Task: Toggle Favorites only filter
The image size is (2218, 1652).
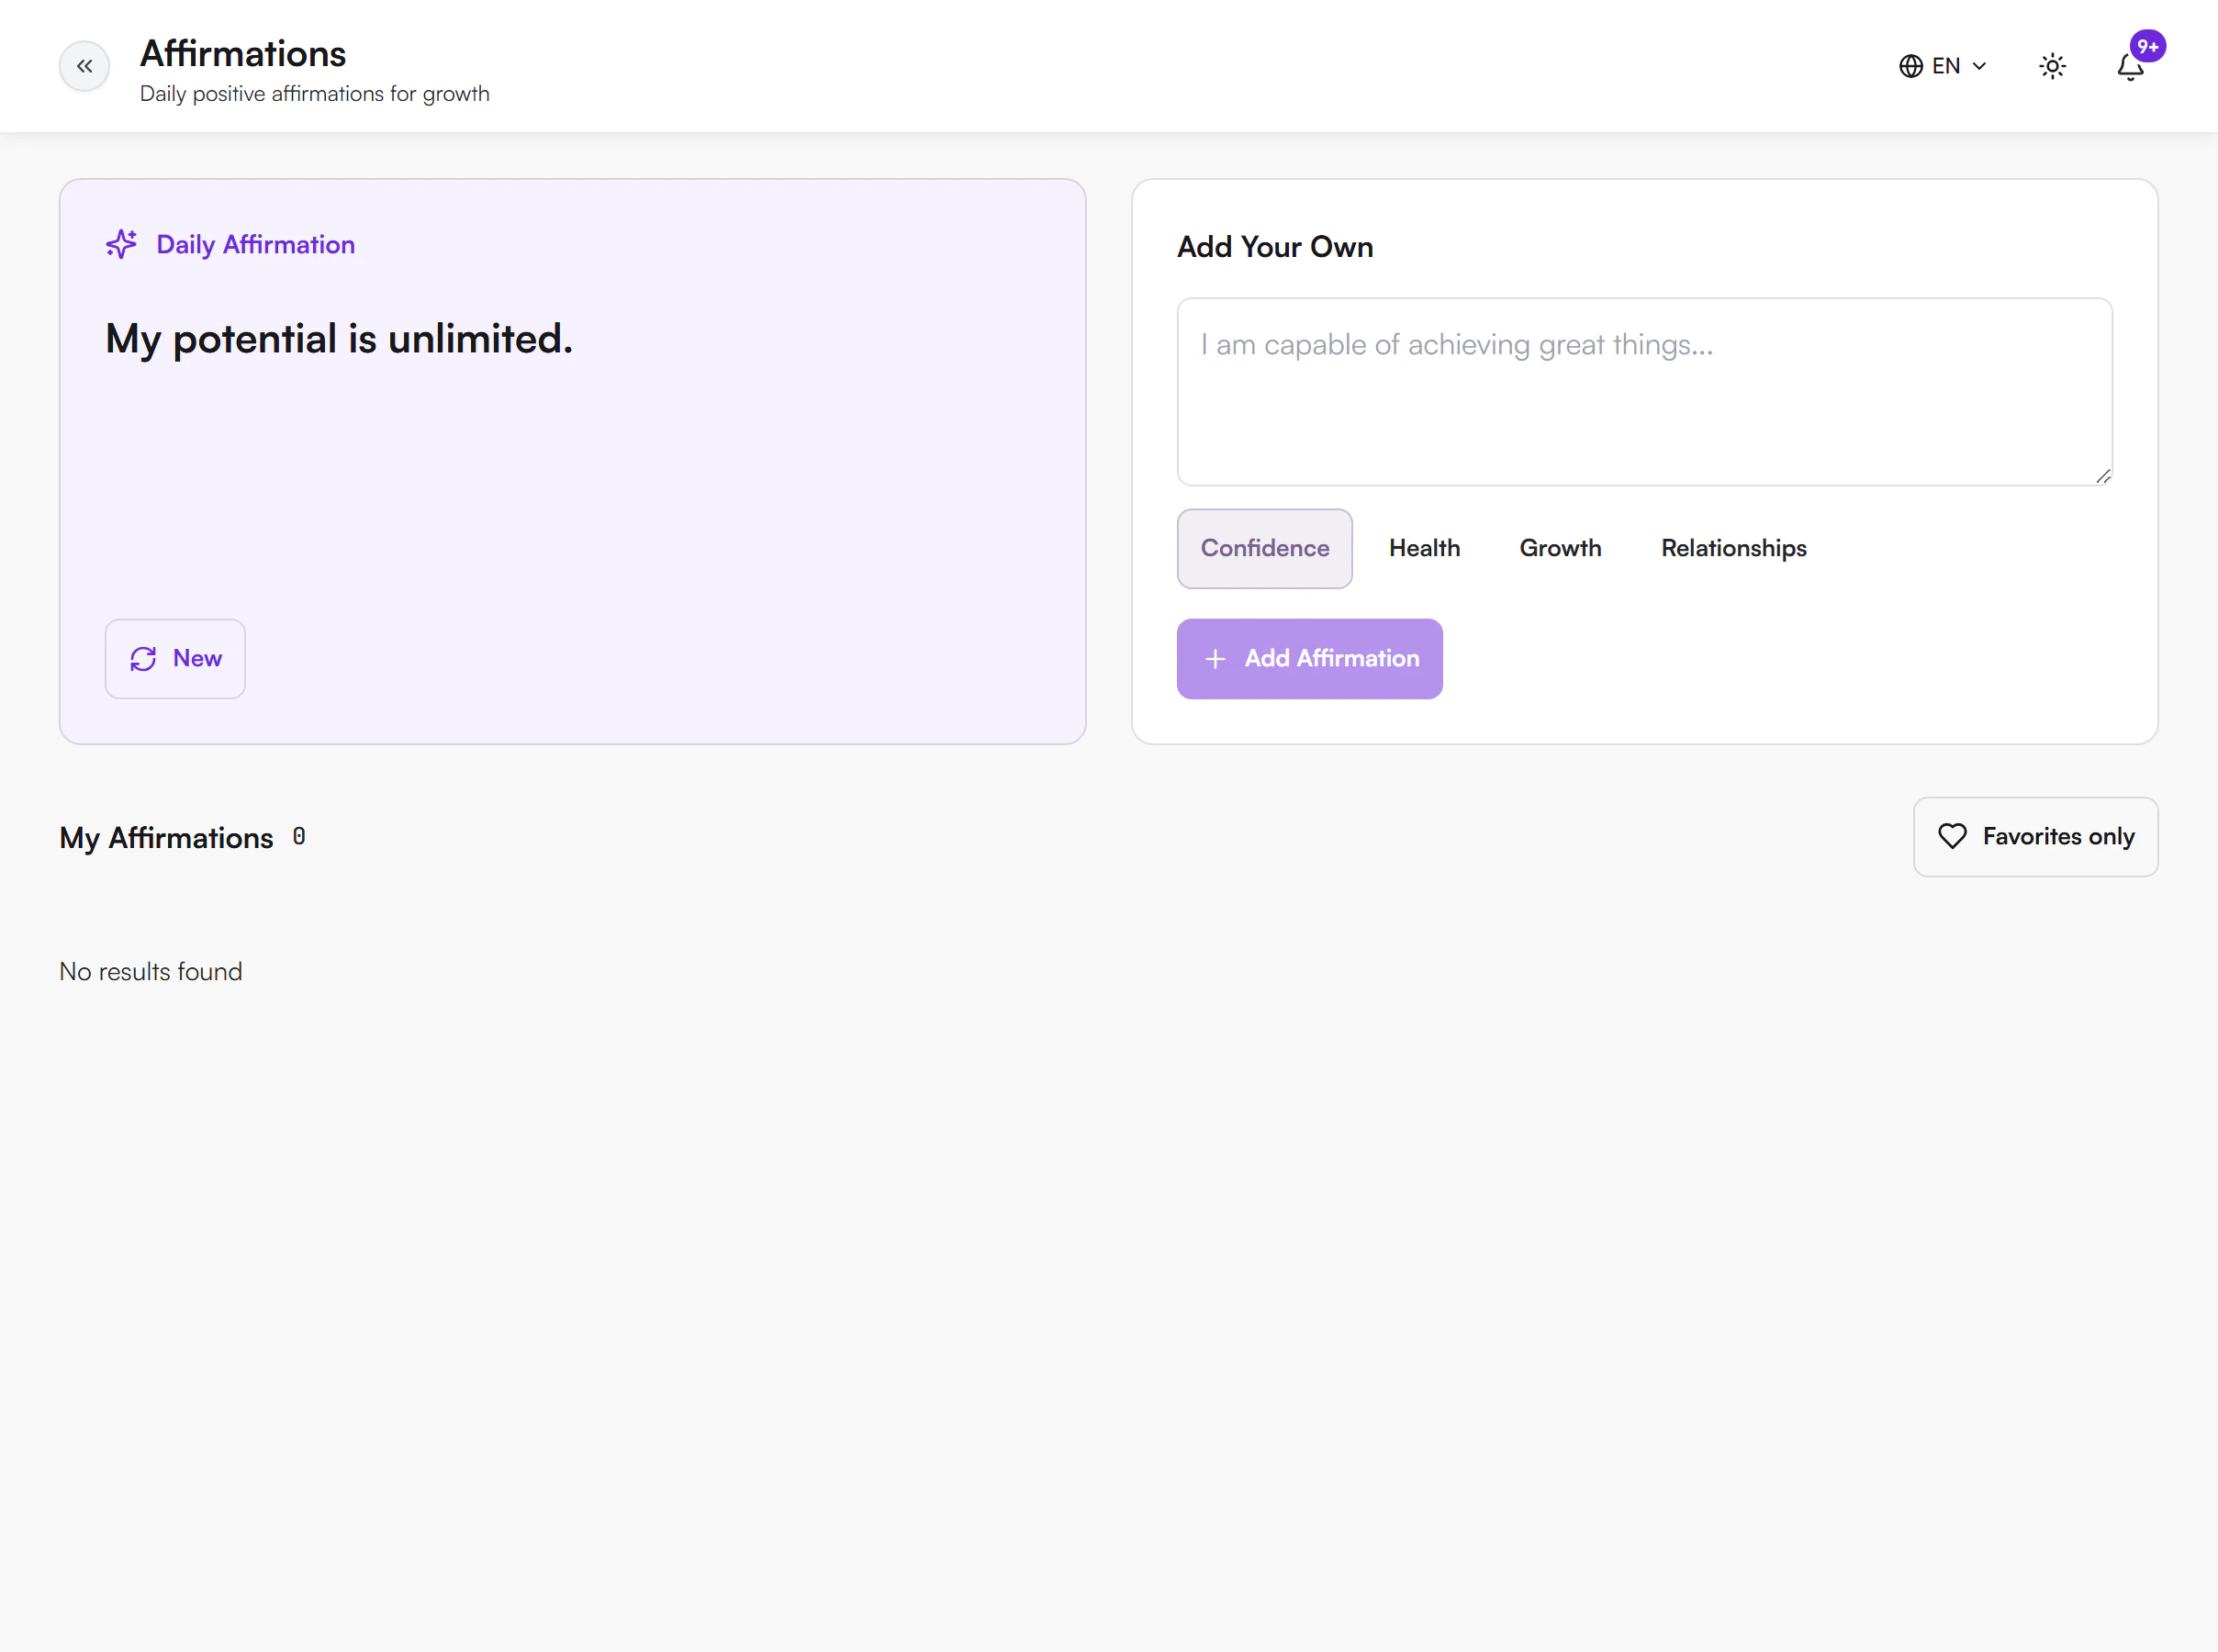Action: click(2035, 836)
